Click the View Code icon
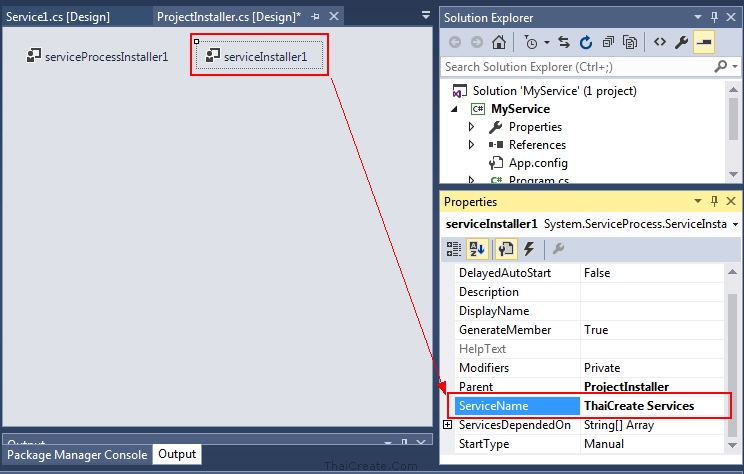This screenshot has width=744, height=474. pyautogui.click(x=660, y=42)
